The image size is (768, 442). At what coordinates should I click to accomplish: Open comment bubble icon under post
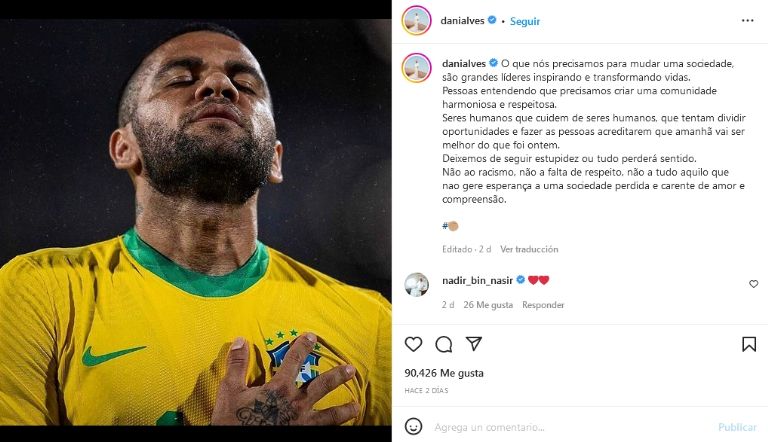[x=444, y=344]
